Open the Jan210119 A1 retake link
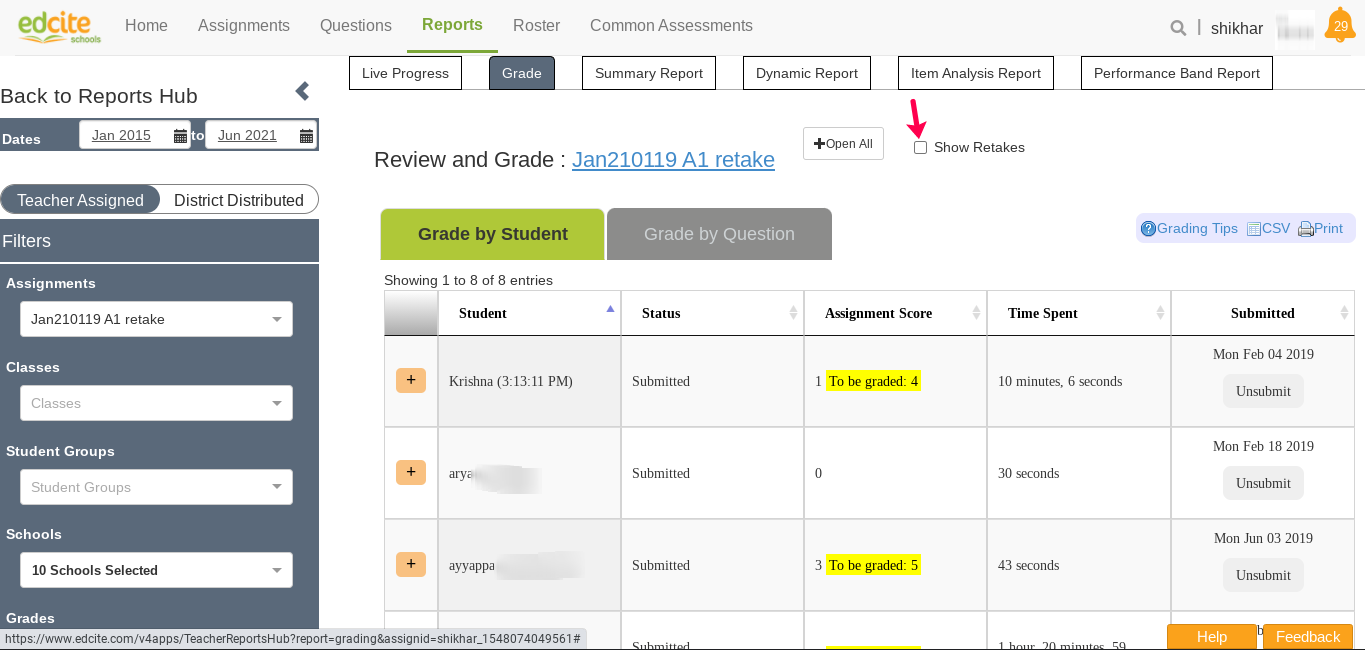The image size is (1365, 650). [x=673, y=160]
